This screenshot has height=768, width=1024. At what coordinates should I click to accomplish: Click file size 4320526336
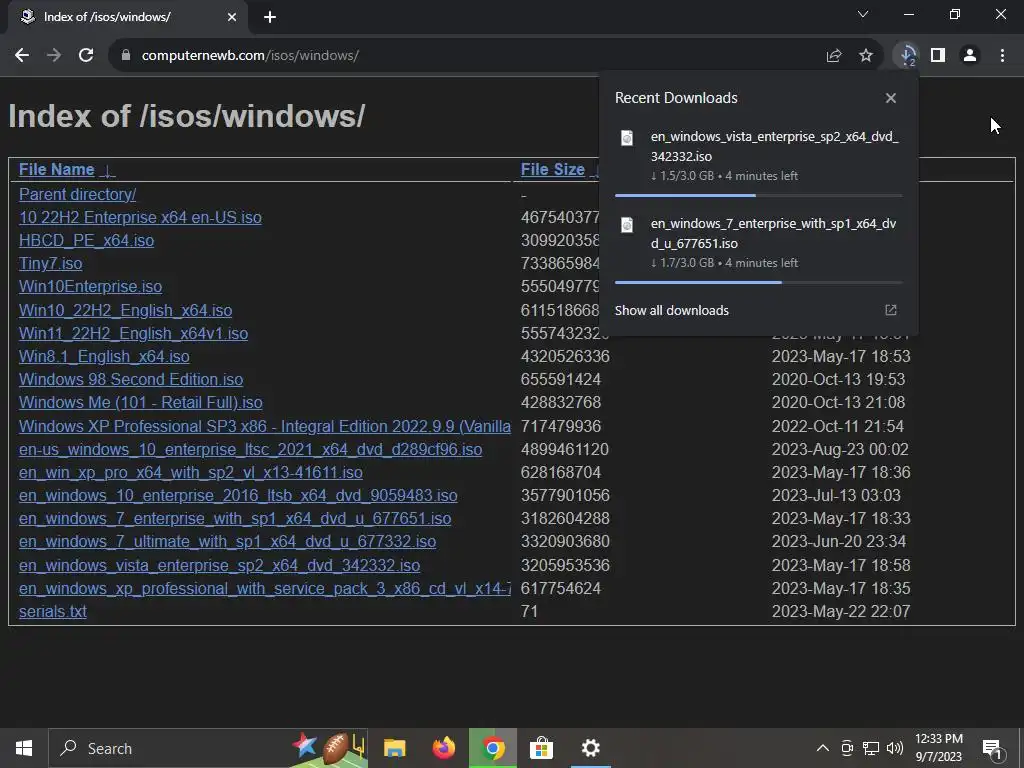coord(565,357)
